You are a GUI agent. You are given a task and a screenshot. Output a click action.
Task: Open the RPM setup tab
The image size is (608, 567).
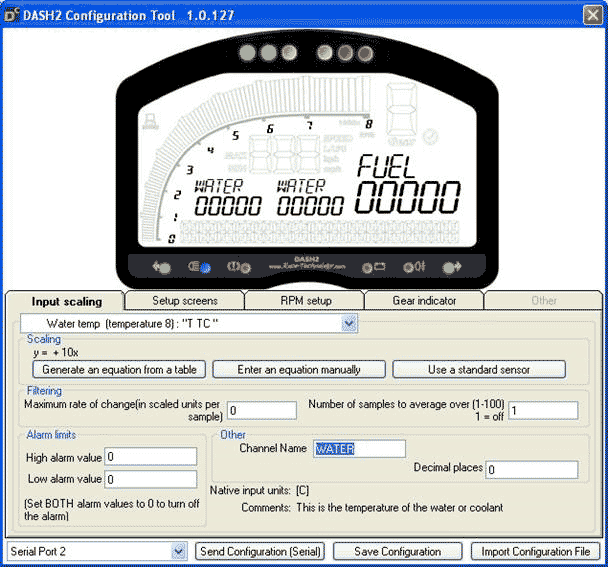tap(304, 300)
